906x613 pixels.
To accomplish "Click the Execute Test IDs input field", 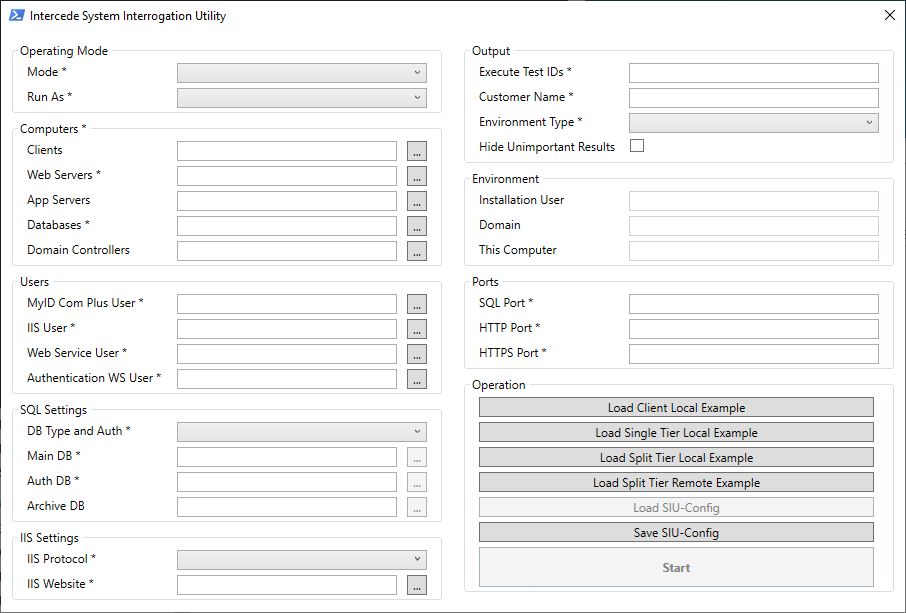I will [753, 73].
